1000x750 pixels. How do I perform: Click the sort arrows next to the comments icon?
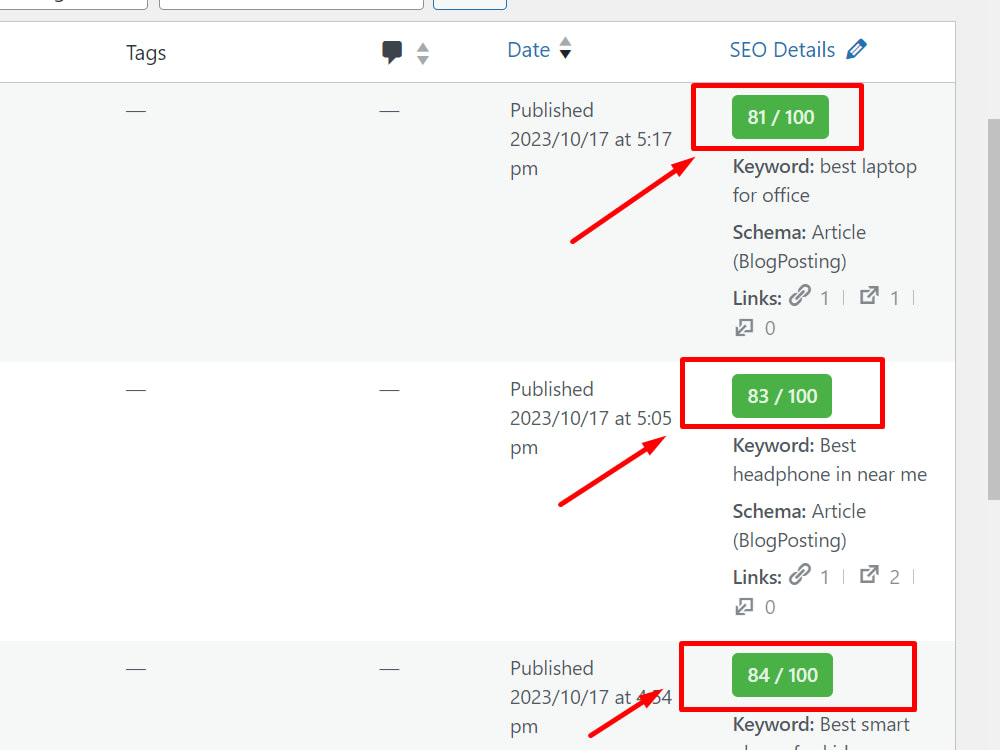[422, 53]
